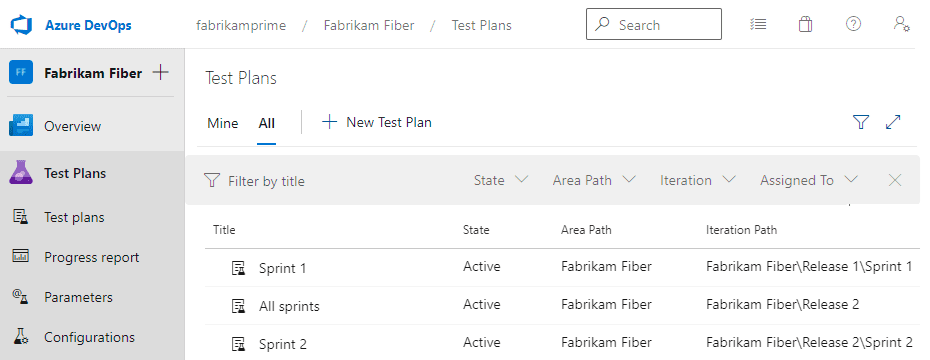
Task: Click the Search box in the header
Action: click(654, 24)
